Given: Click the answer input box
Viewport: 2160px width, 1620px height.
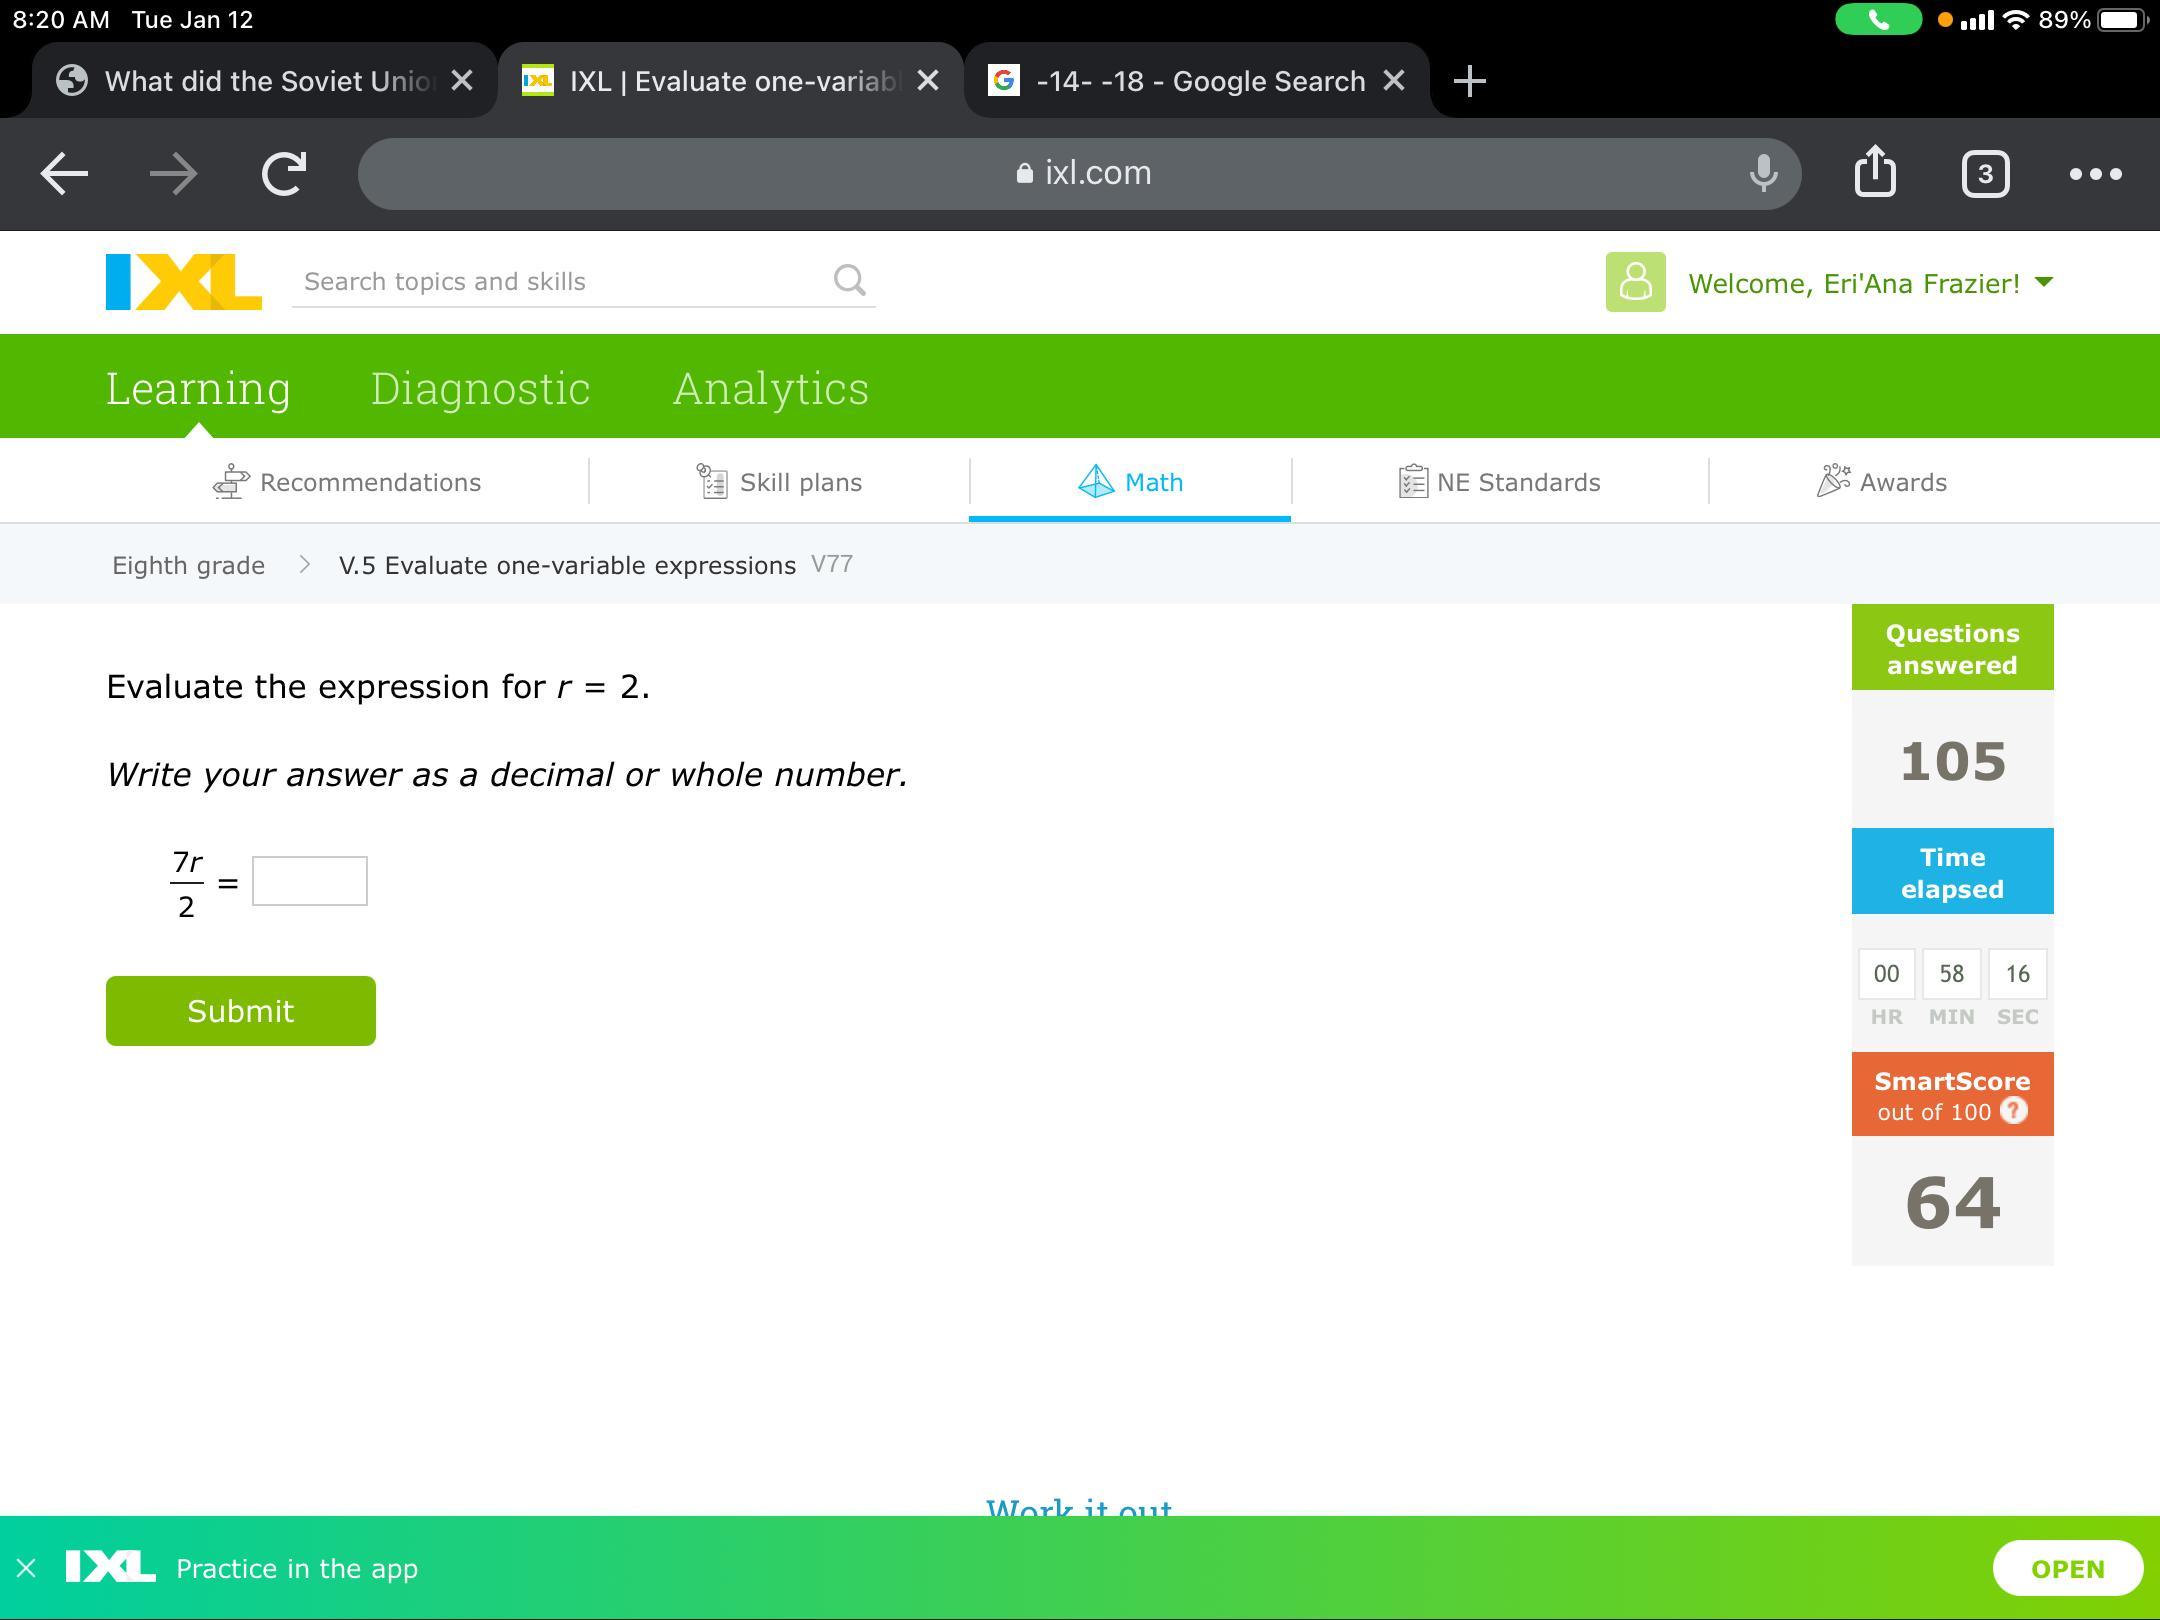Looking at the screenshot, I should (310, 881).
